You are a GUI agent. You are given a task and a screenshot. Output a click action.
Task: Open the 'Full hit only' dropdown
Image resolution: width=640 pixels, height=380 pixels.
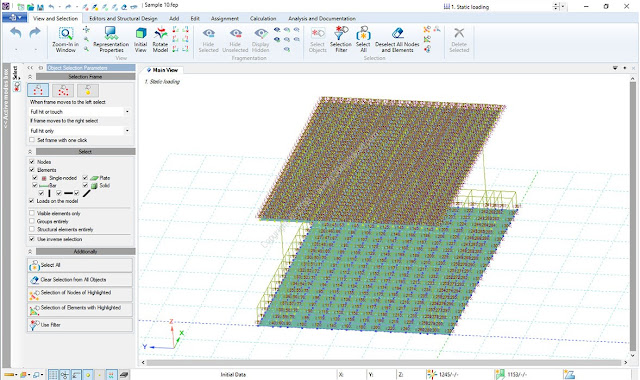click(x=127, y=131)
